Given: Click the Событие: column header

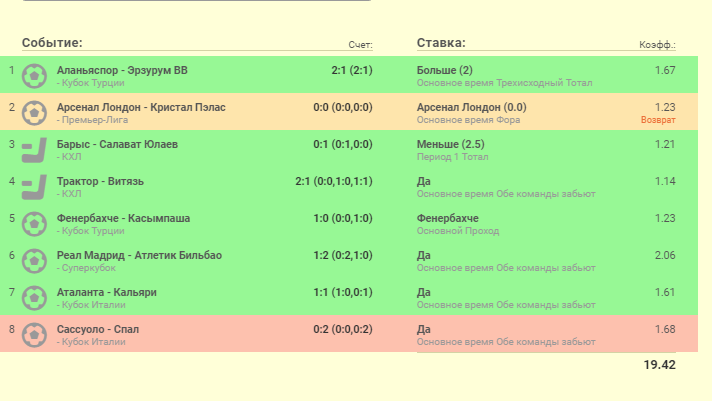Looking at the screenshot, I should tap(52, 43).
